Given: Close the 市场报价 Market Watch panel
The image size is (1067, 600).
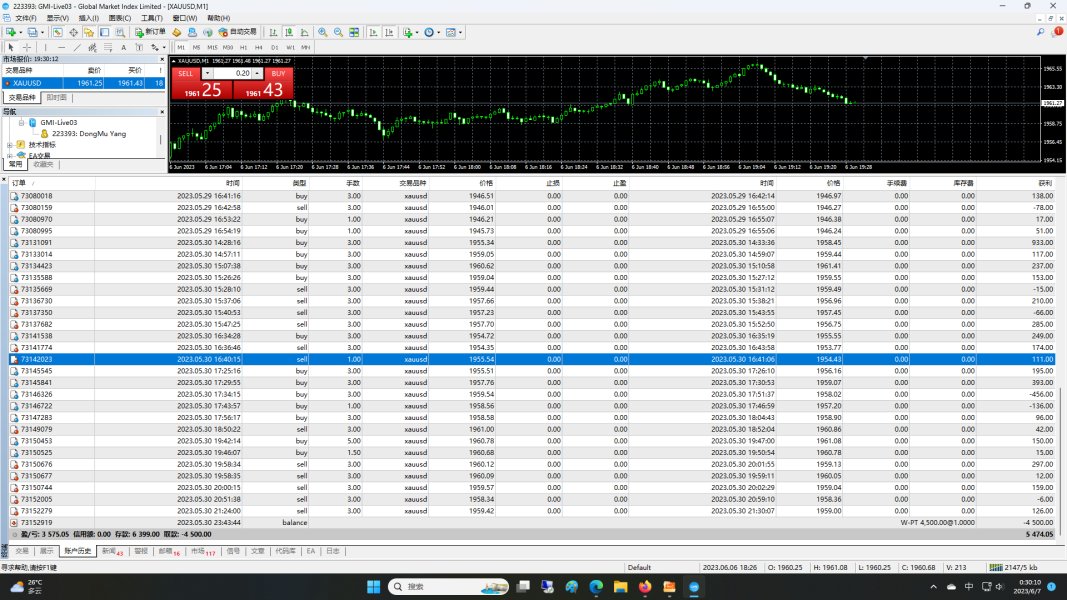Looking at the screenshot, I should click(160, 59).
